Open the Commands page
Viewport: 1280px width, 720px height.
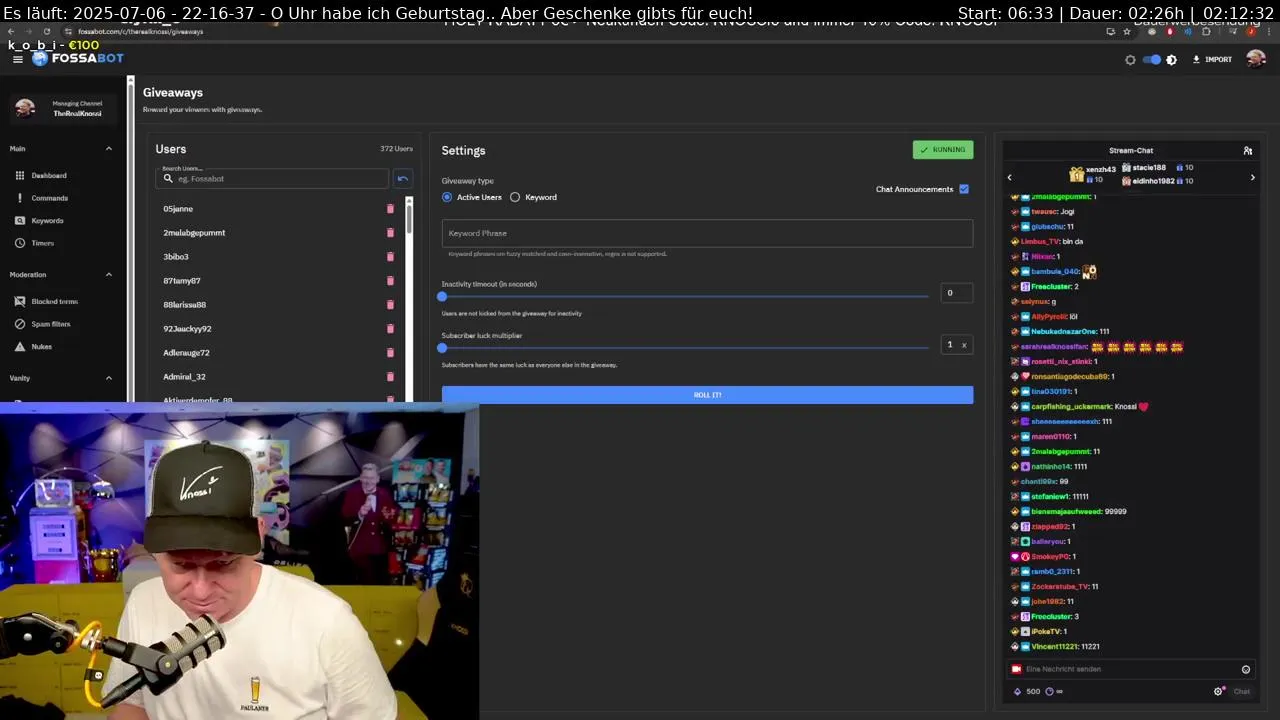49,198
